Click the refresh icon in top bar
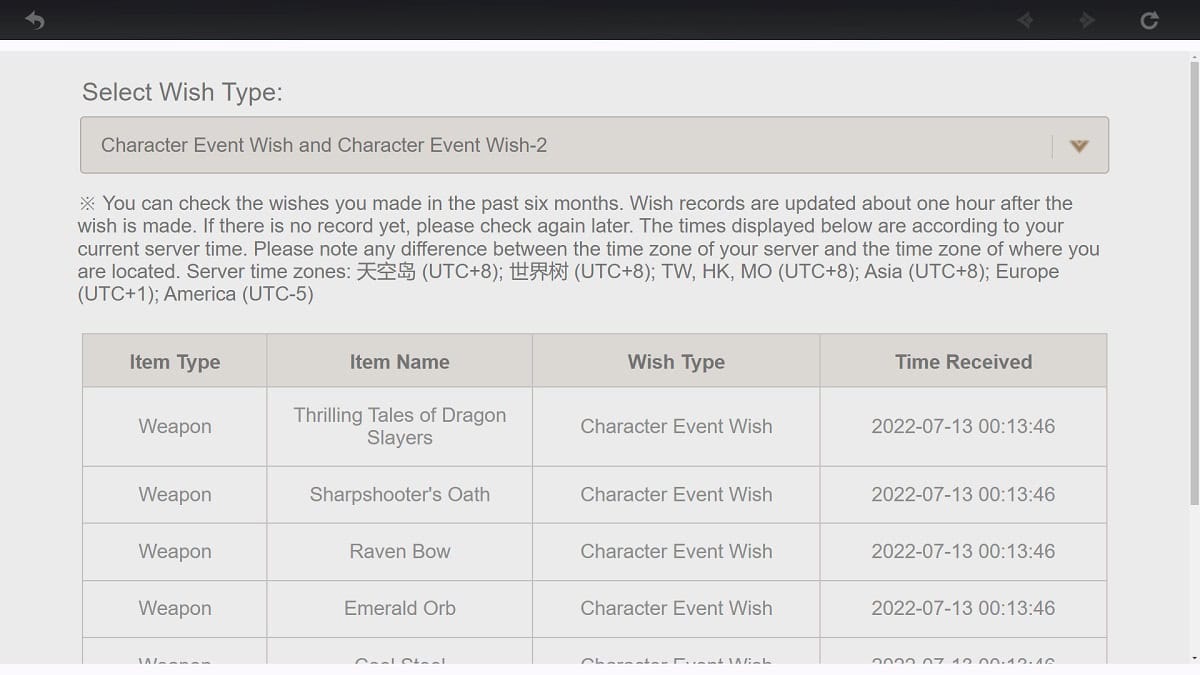 pos(1150,20)
